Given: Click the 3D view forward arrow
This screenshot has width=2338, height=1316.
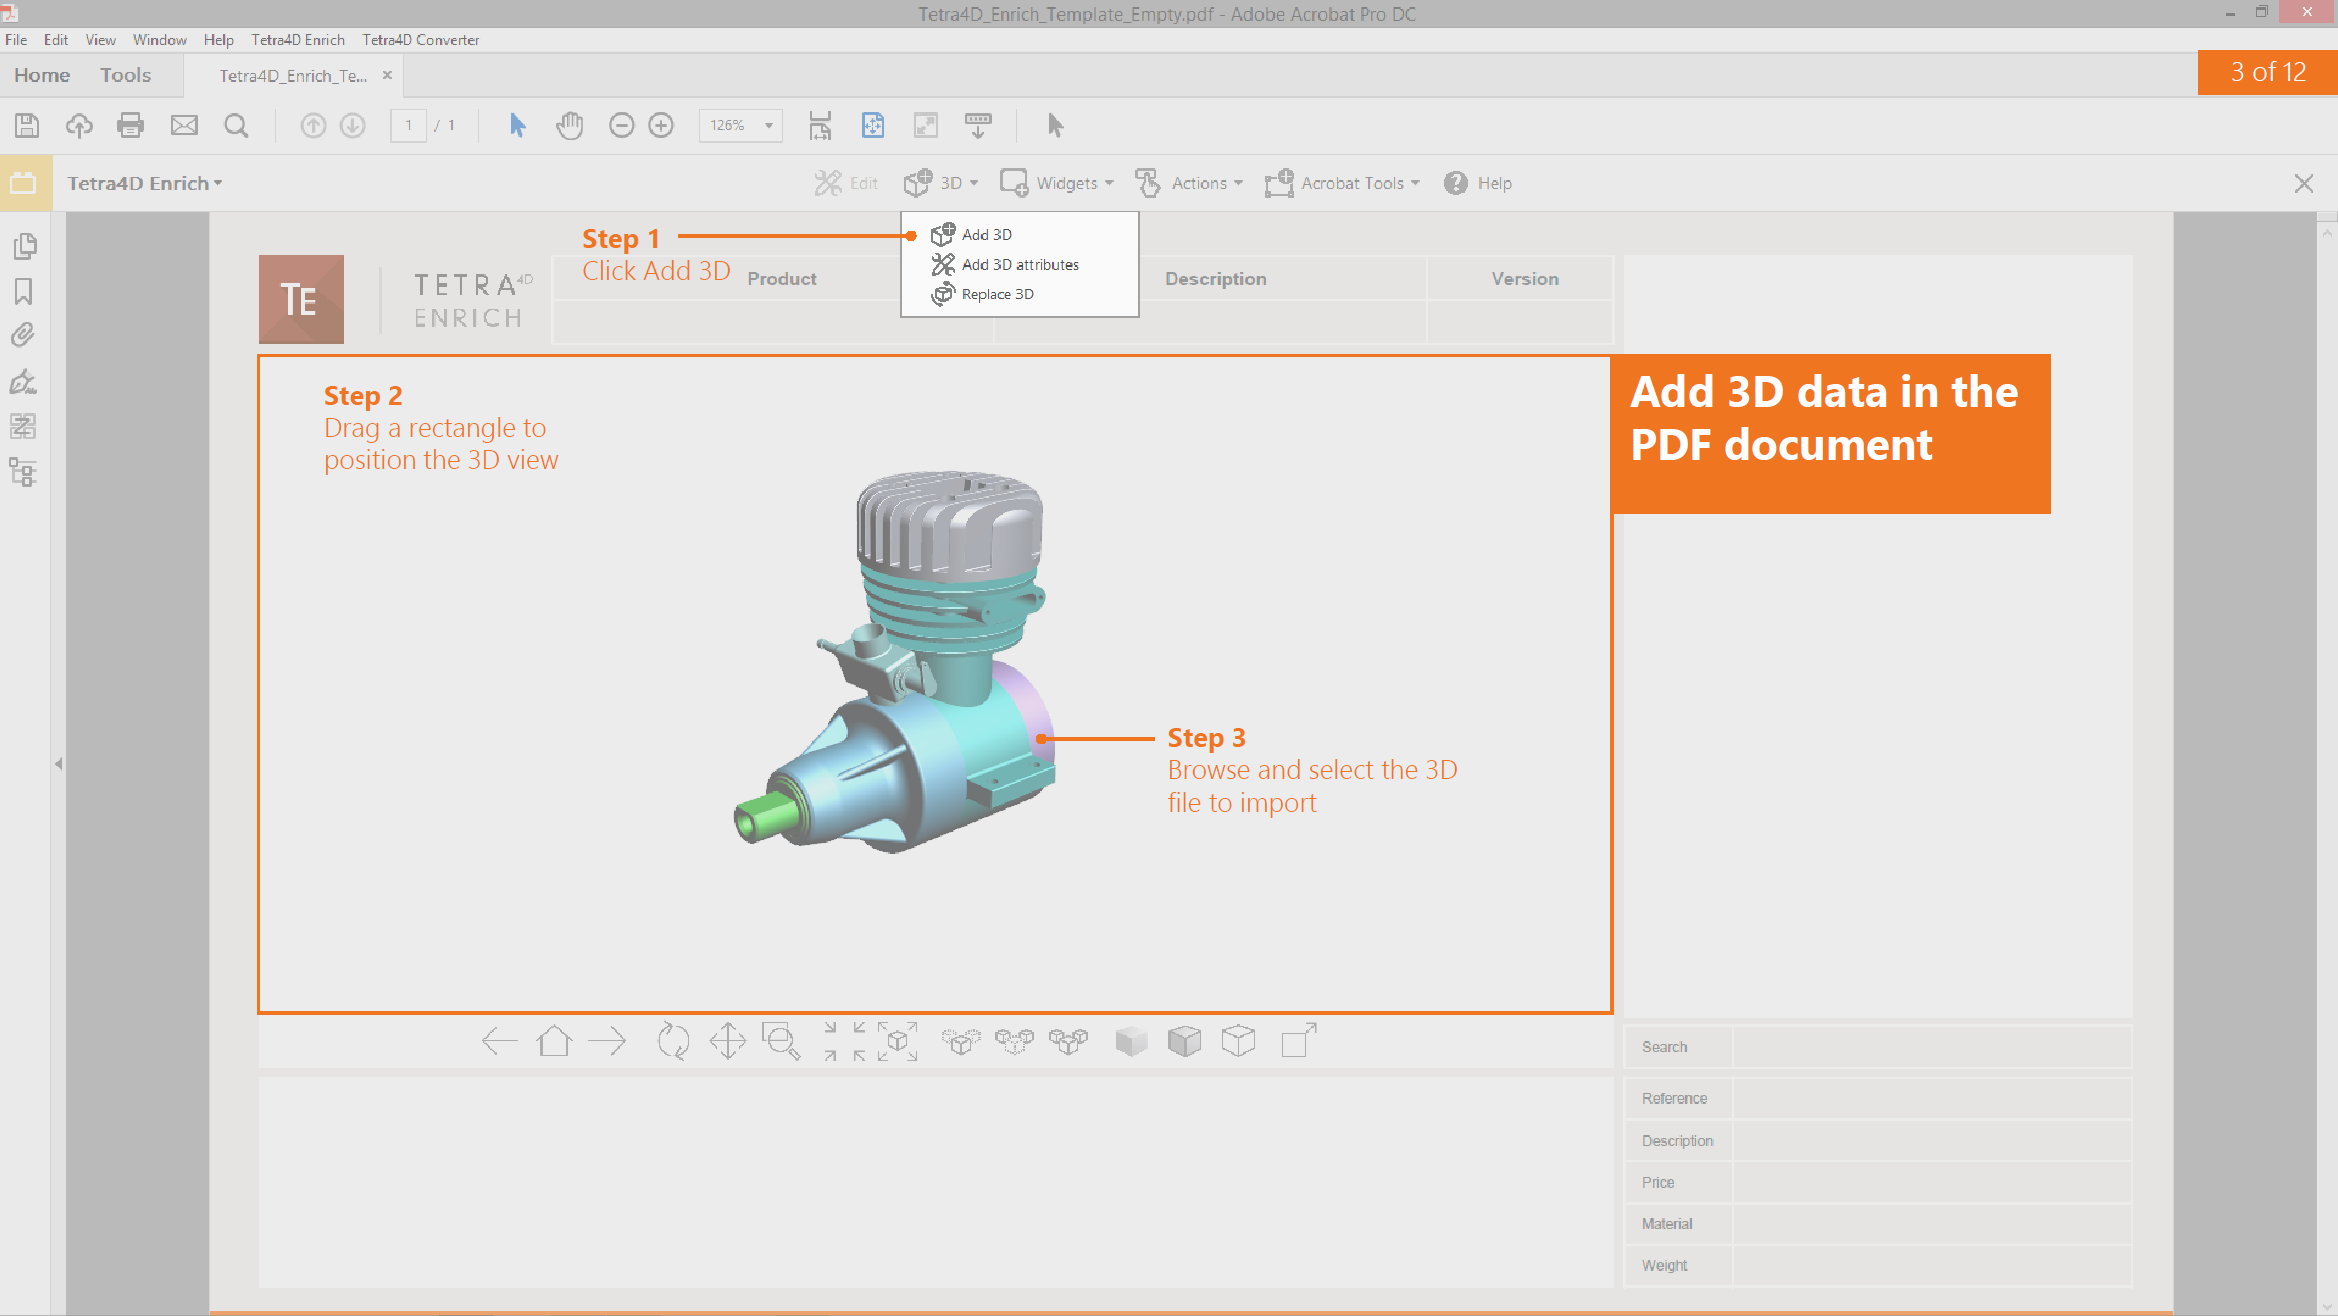Looking at the screenshot, I should [607, 1041].
